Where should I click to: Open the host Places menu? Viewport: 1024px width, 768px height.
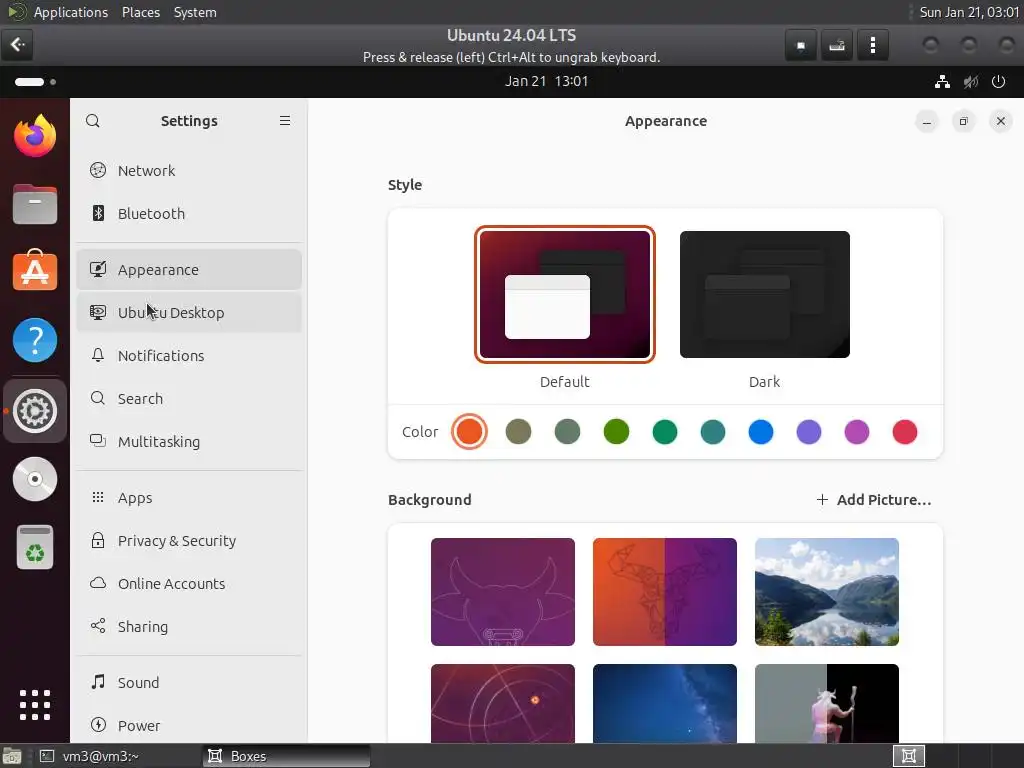click(141, 12)
